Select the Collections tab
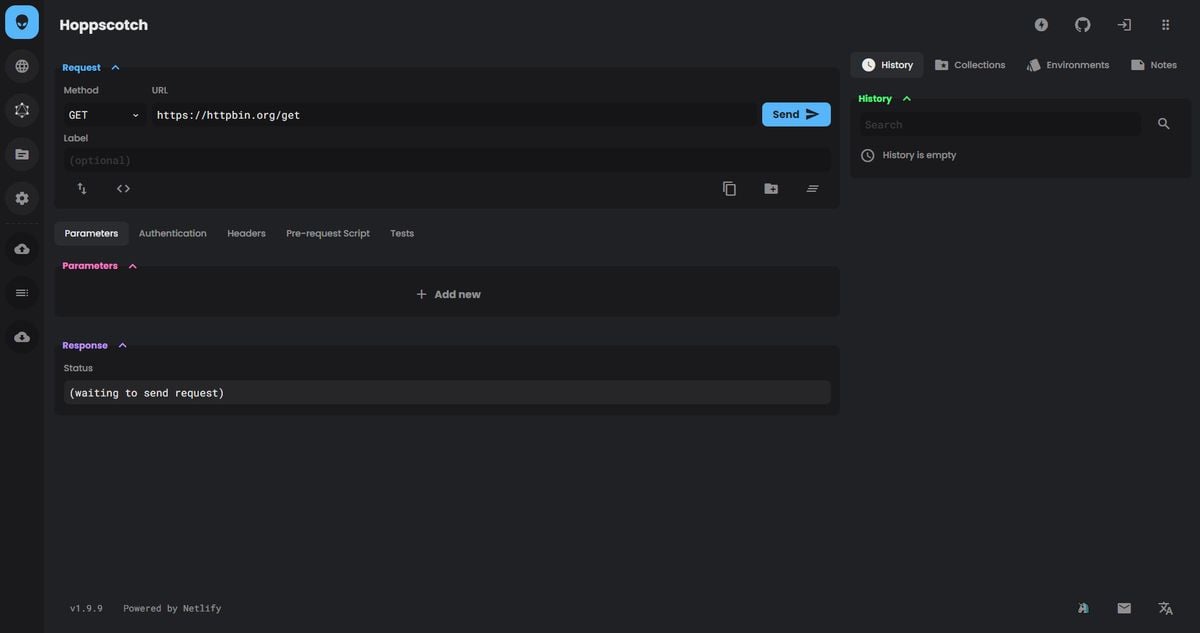1200x633 pixels. click(x=970, y=65)
